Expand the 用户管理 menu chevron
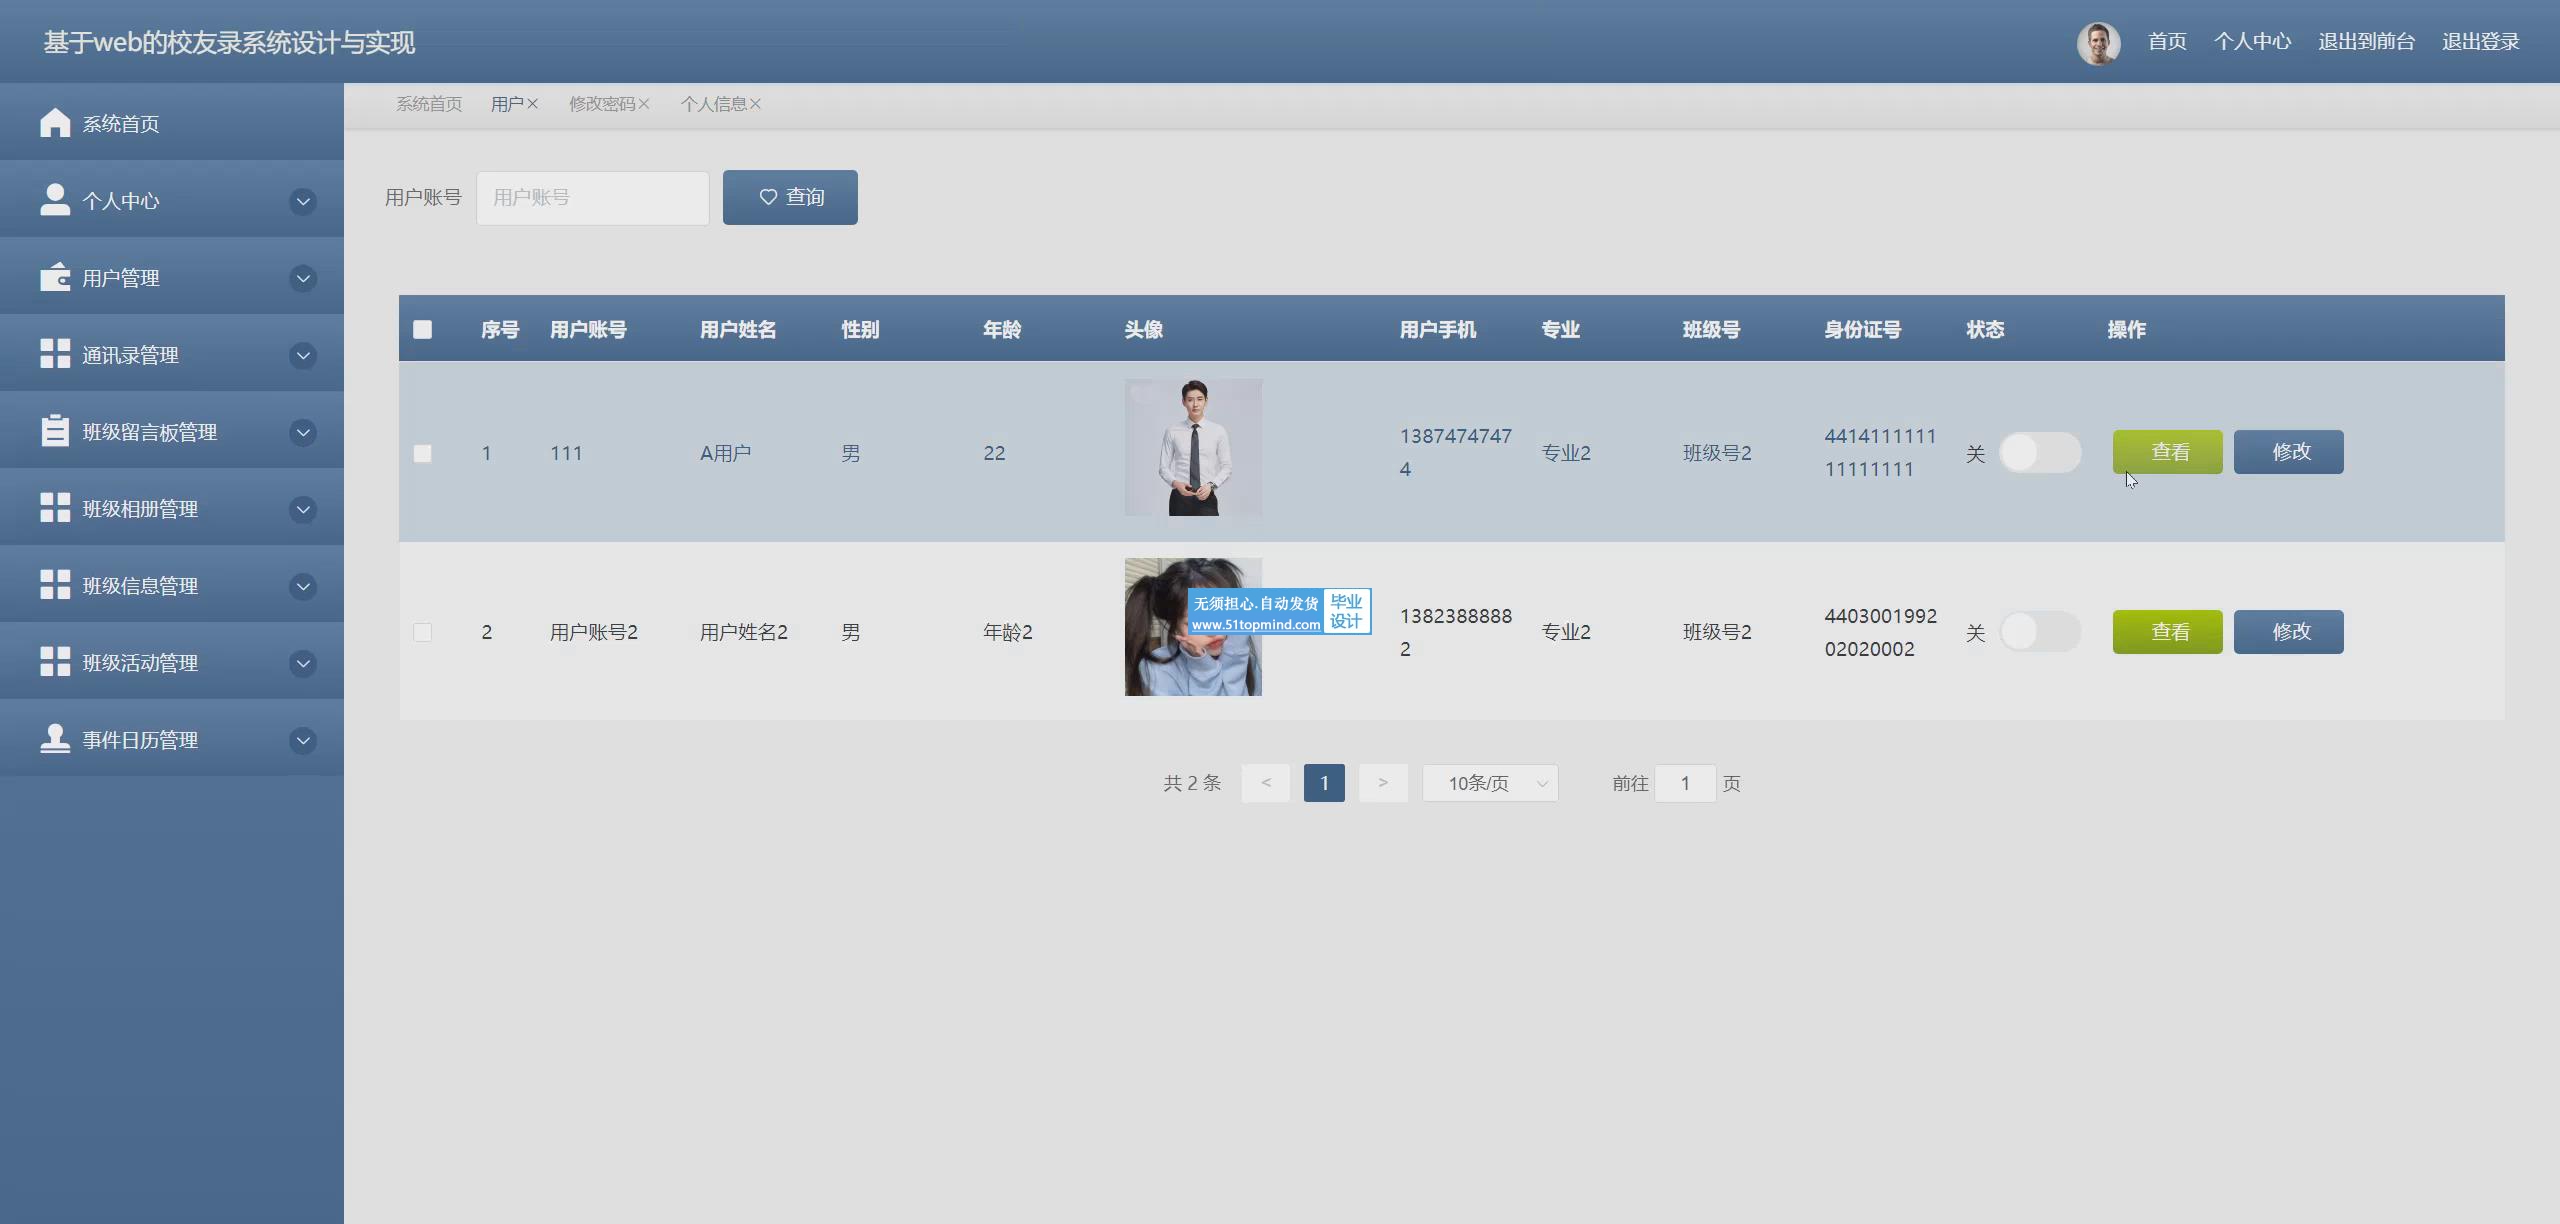This screenshot has height=1224, width=2560. tap(303, 278)
